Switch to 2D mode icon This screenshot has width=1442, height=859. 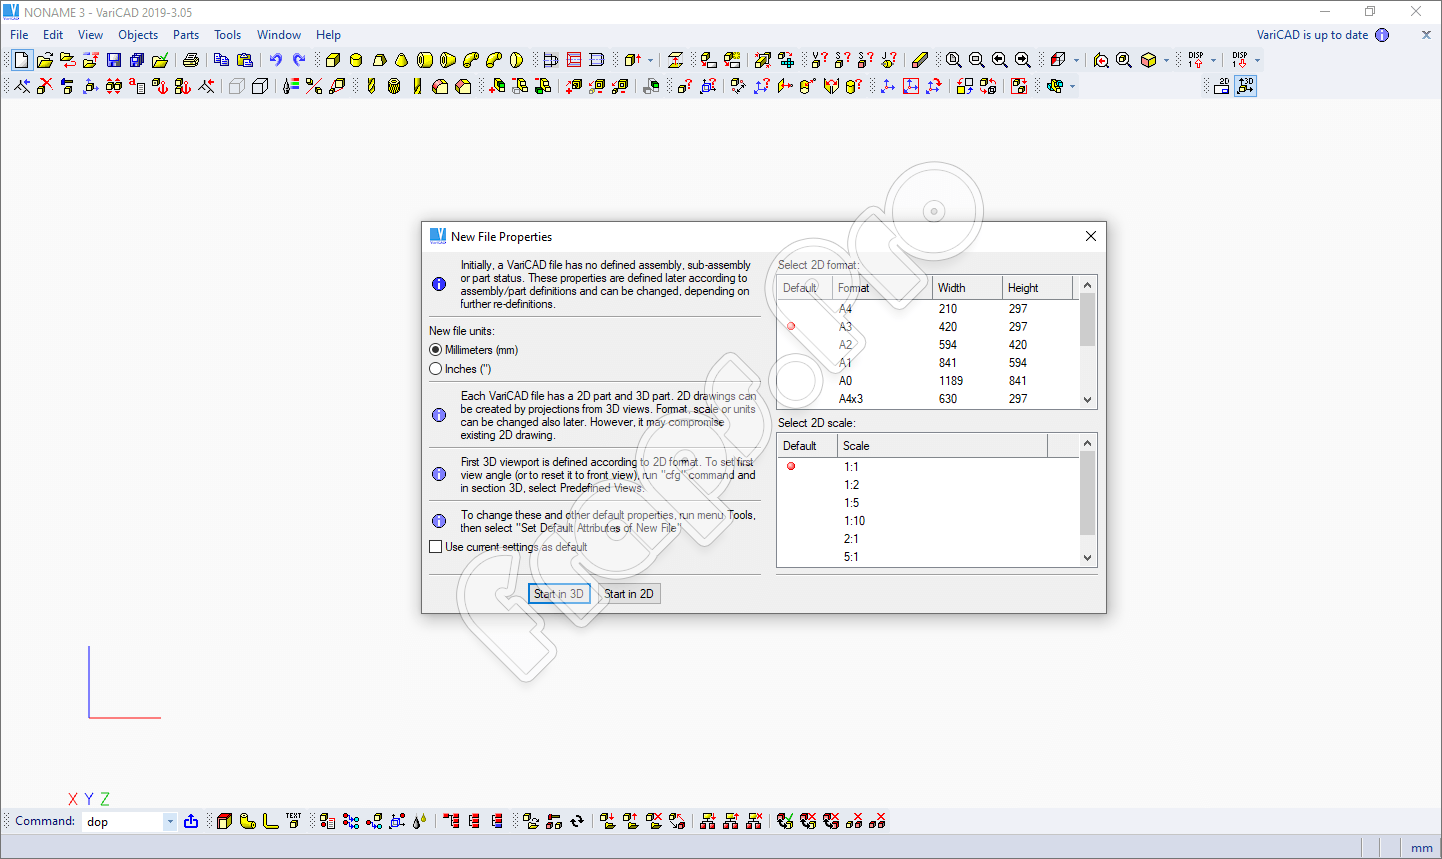(1221, 86)
